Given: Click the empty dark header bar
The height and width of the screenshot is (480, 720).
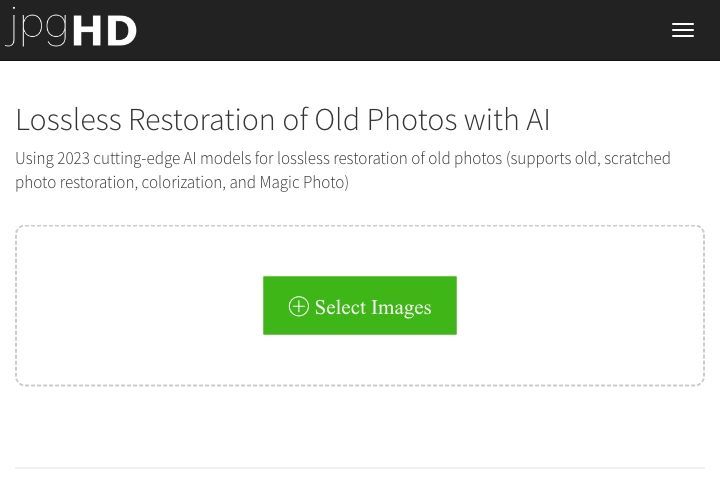Looking at the screenshot, I should (x=404, y=30).
